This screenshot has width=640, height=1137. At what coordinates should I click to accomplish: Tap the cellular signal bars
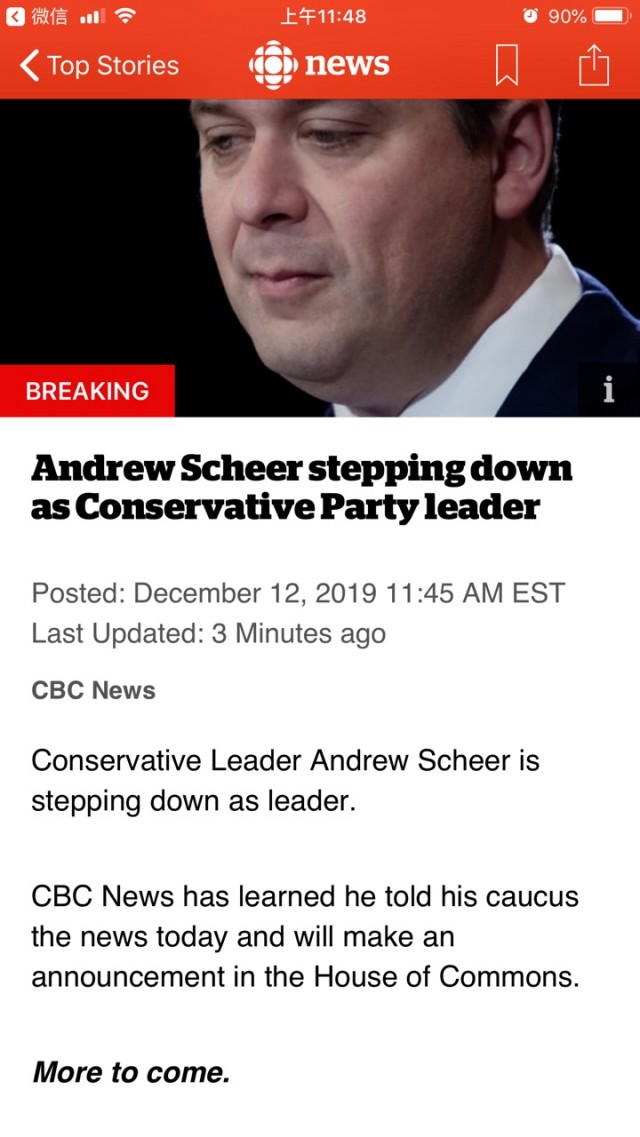(x=92, y=17)
